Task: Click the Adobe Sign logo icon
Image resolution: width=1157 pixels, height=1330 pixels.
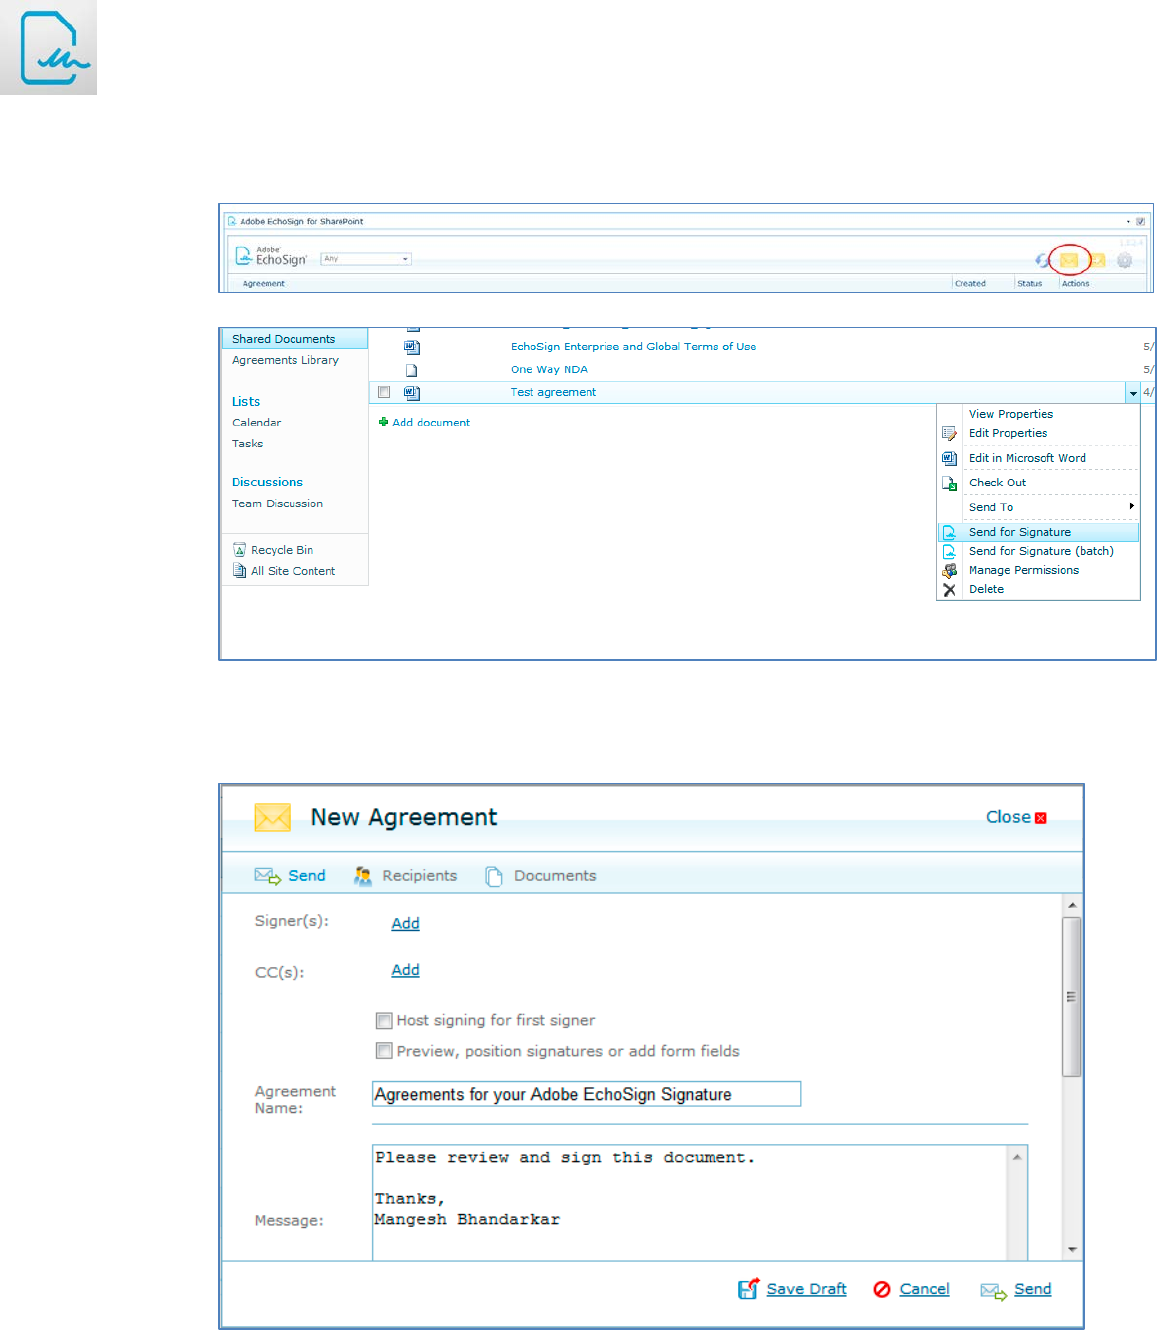Action: (x=48, y=47)
